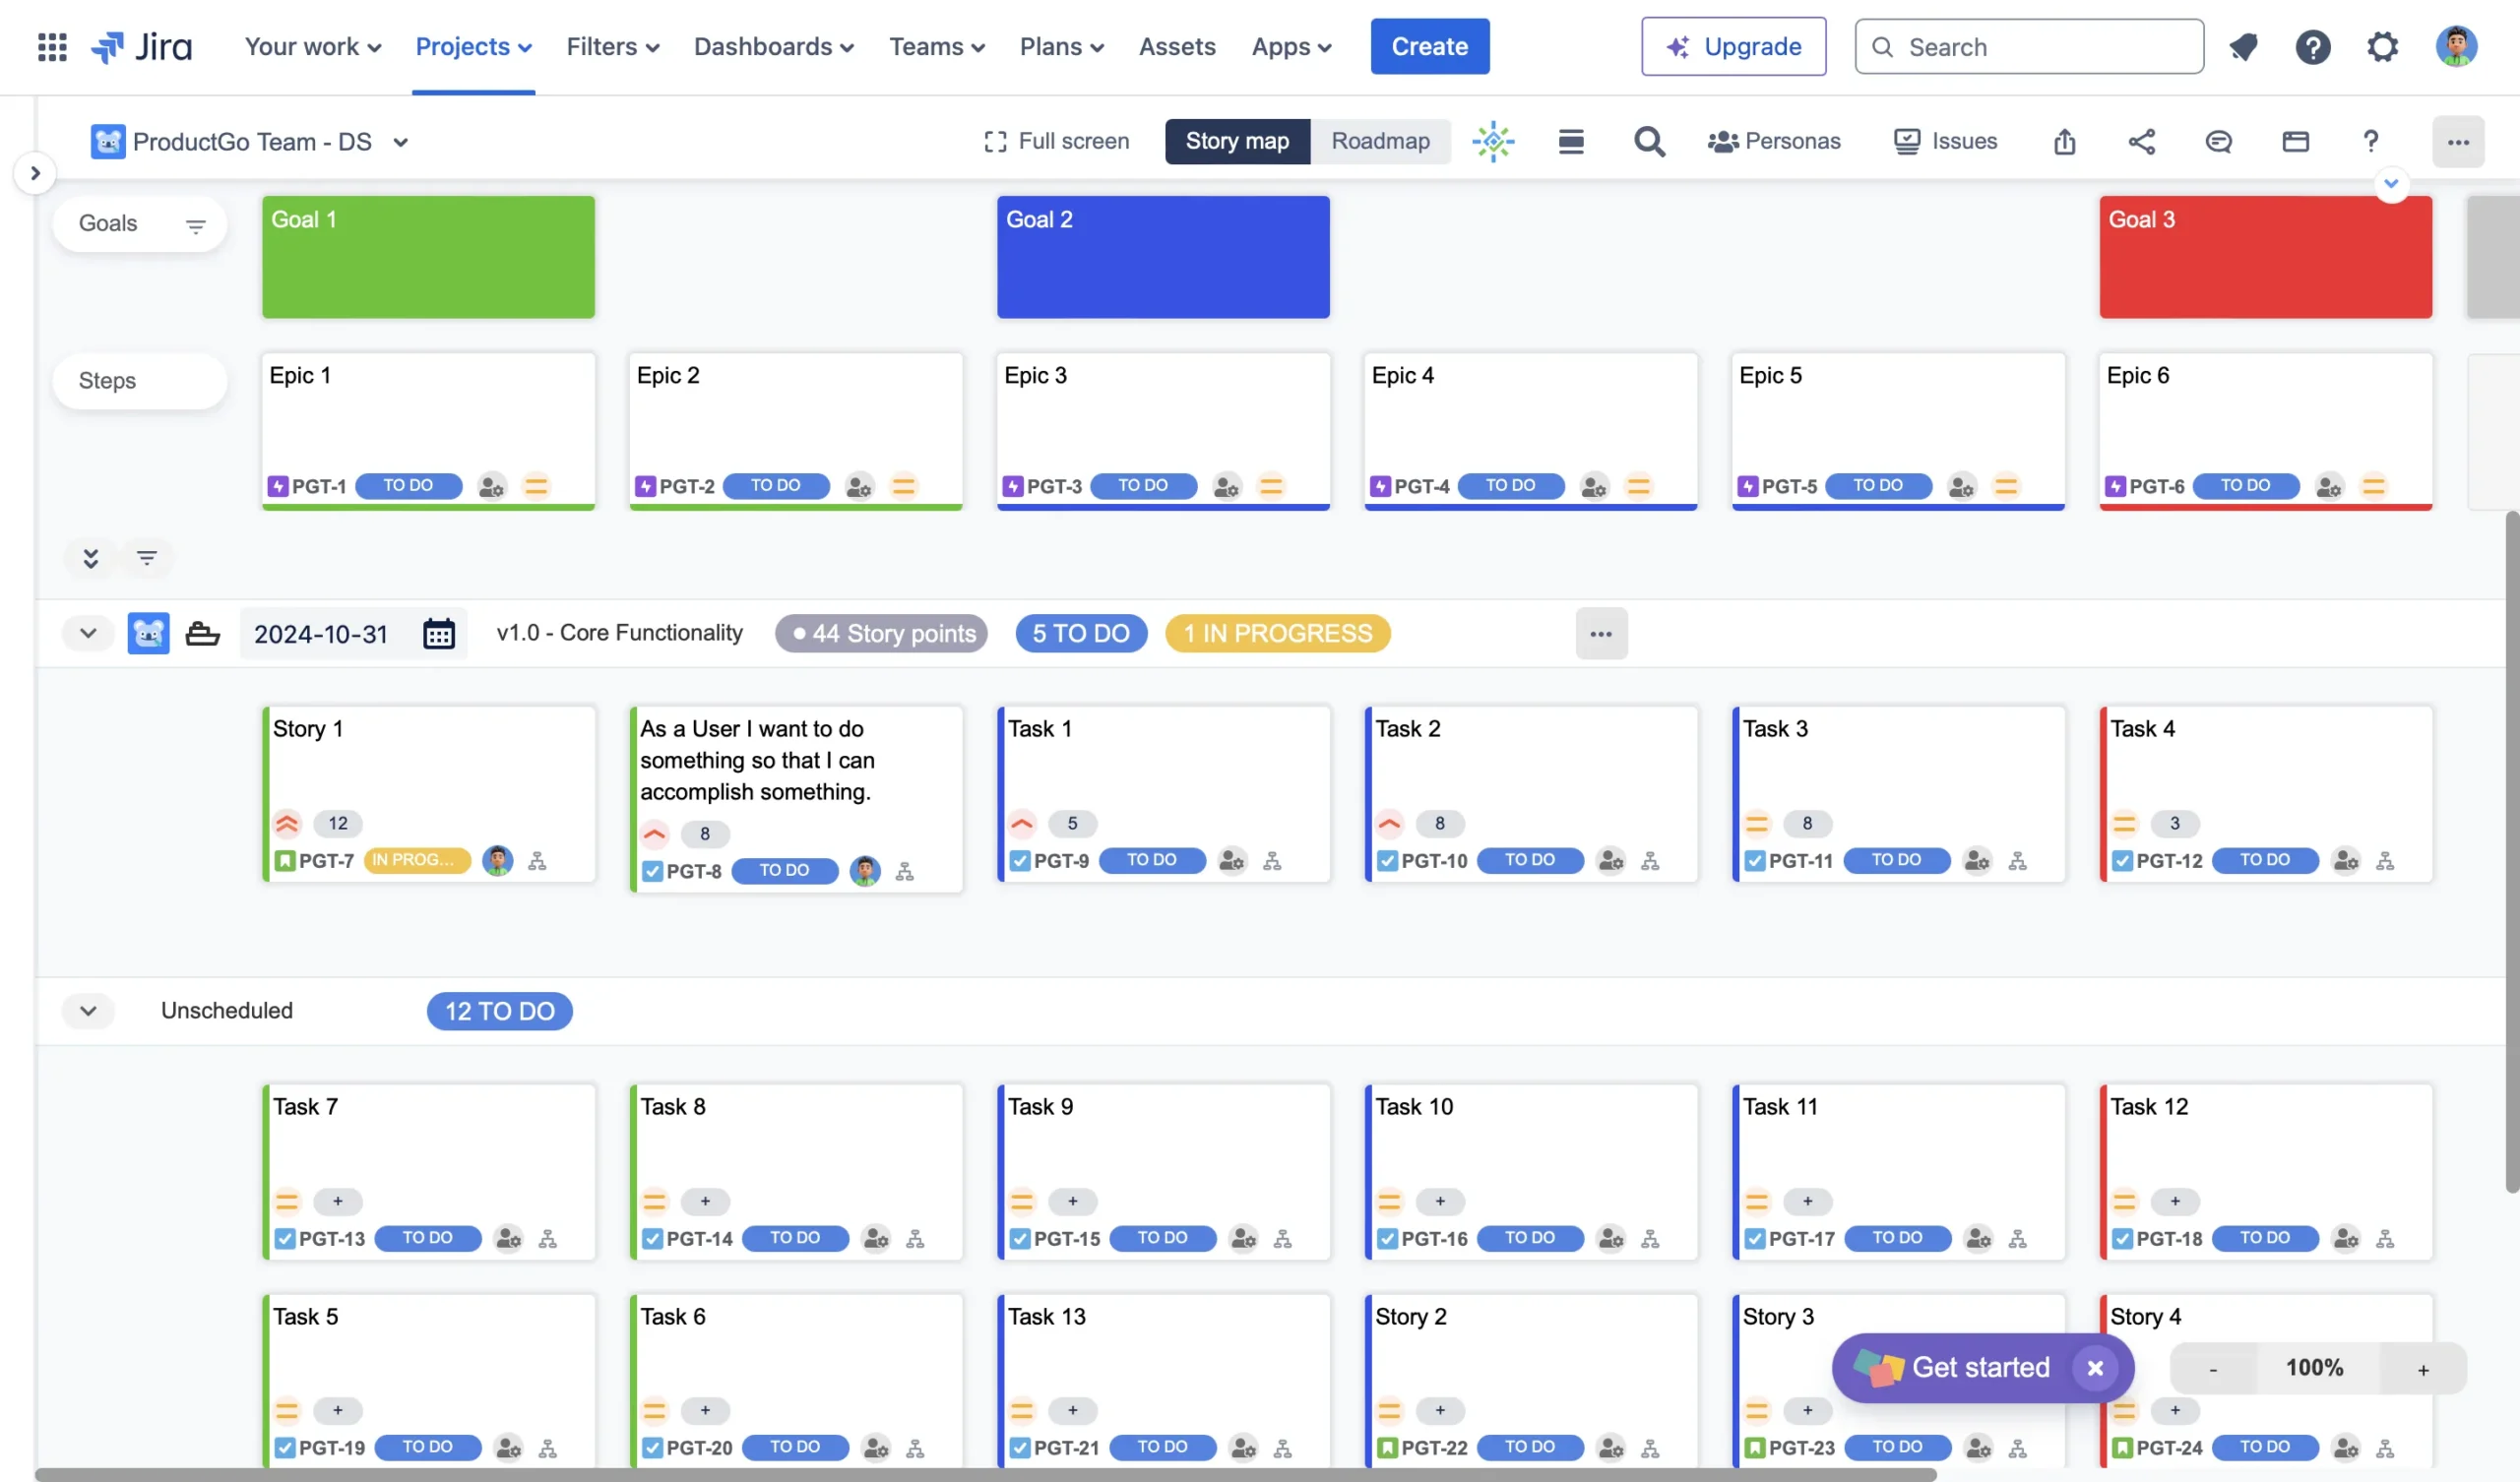Screen dimensions: 2520x1482
Task: Click the blue sunburst icon in toolbar
Action: pyautogui.click(x=1493, y=142)
